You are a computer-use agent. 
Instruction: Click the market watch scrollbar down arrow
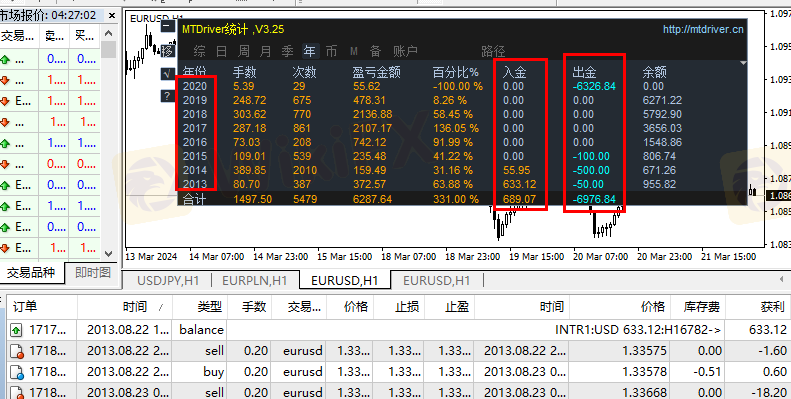108,254
